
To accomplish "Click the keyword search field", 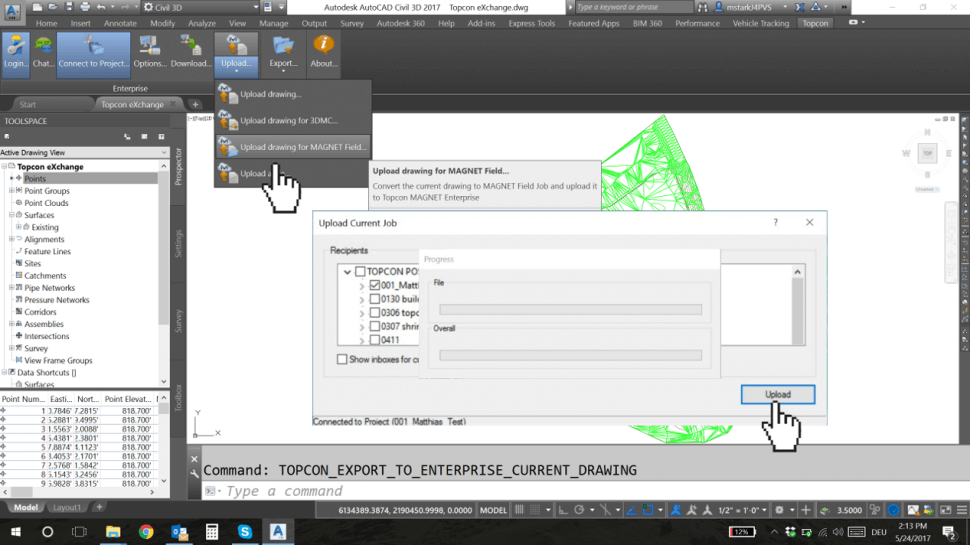I will click(x=633, y=7).
